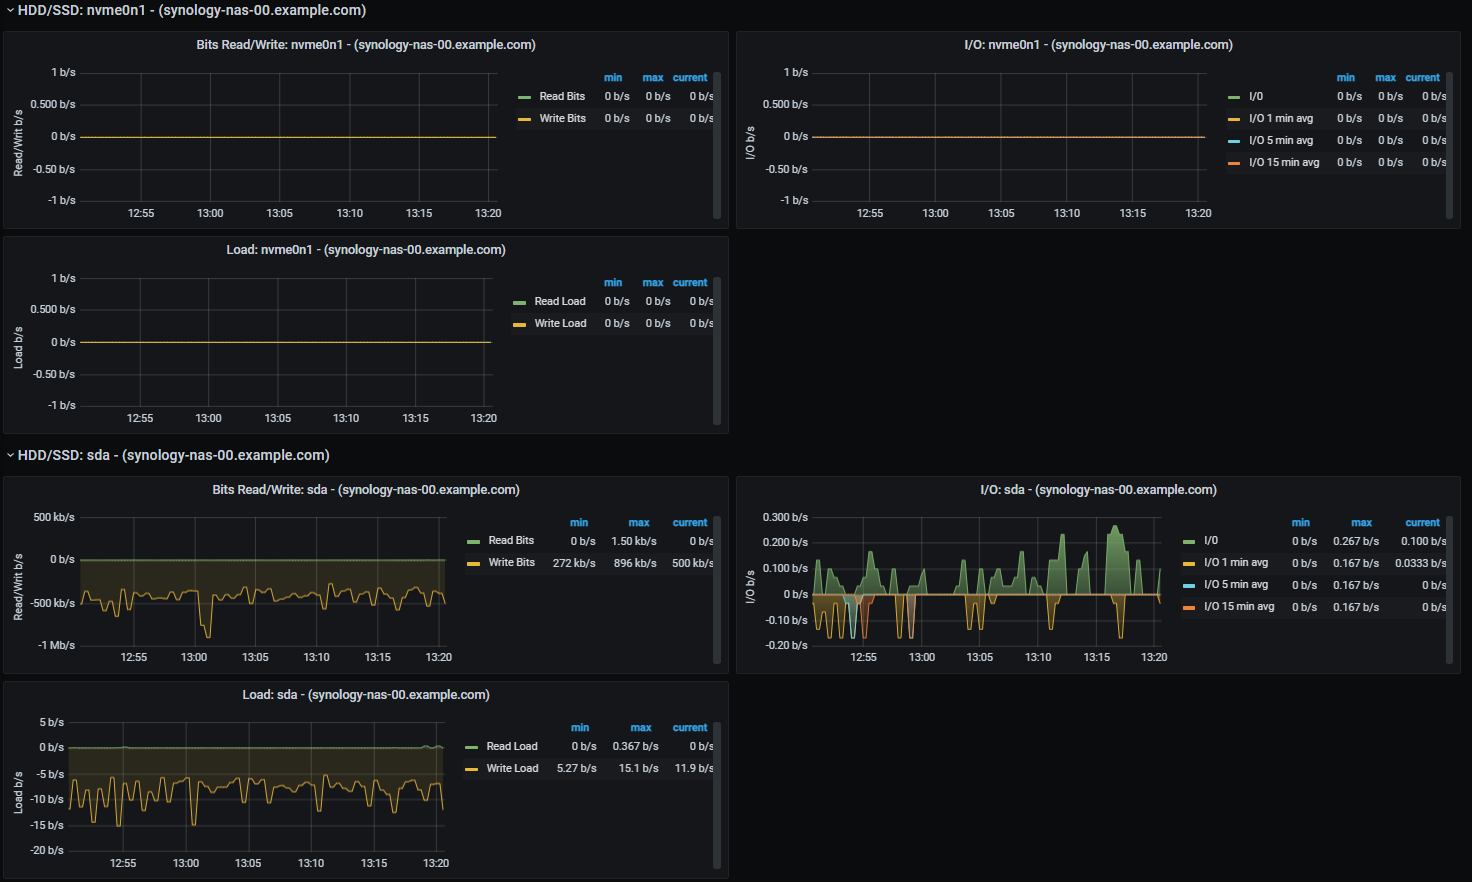The image size is (1472, 882).
Task: Click blue 'I/O 5 min avg' swatch in nvme0n1 legend
Action: 1234,142
